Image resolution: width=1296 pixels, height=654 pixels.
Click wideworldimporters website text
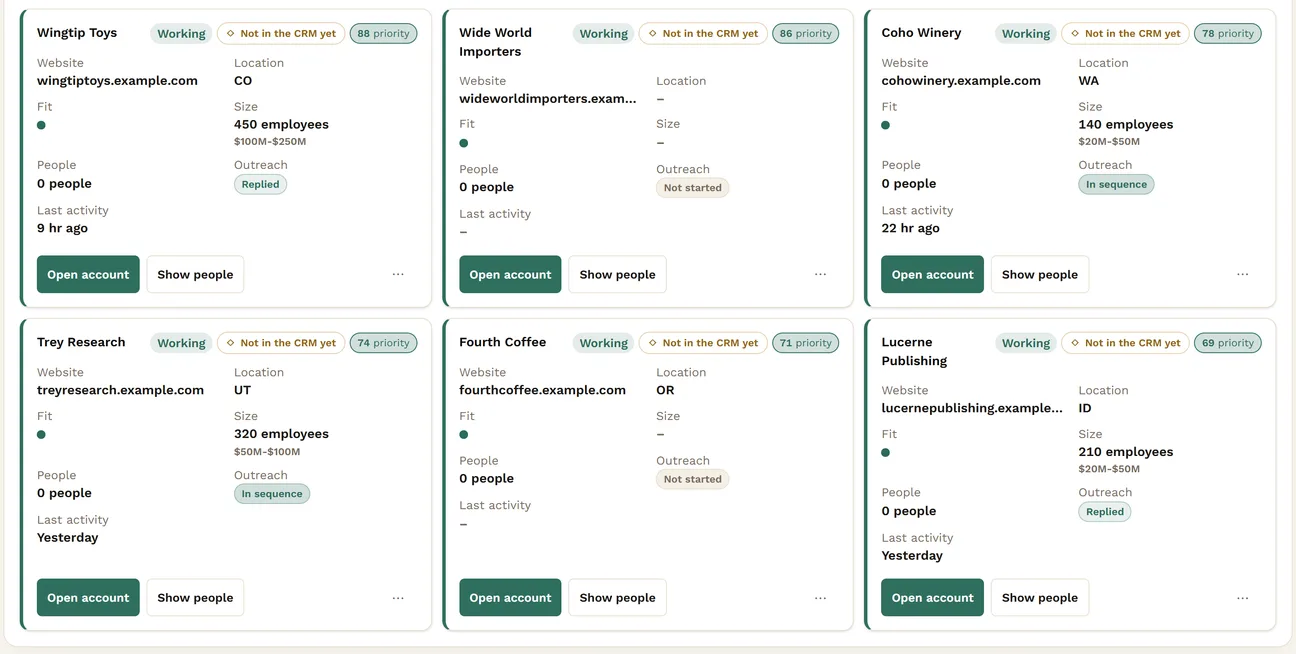click(x=548, y=99)
